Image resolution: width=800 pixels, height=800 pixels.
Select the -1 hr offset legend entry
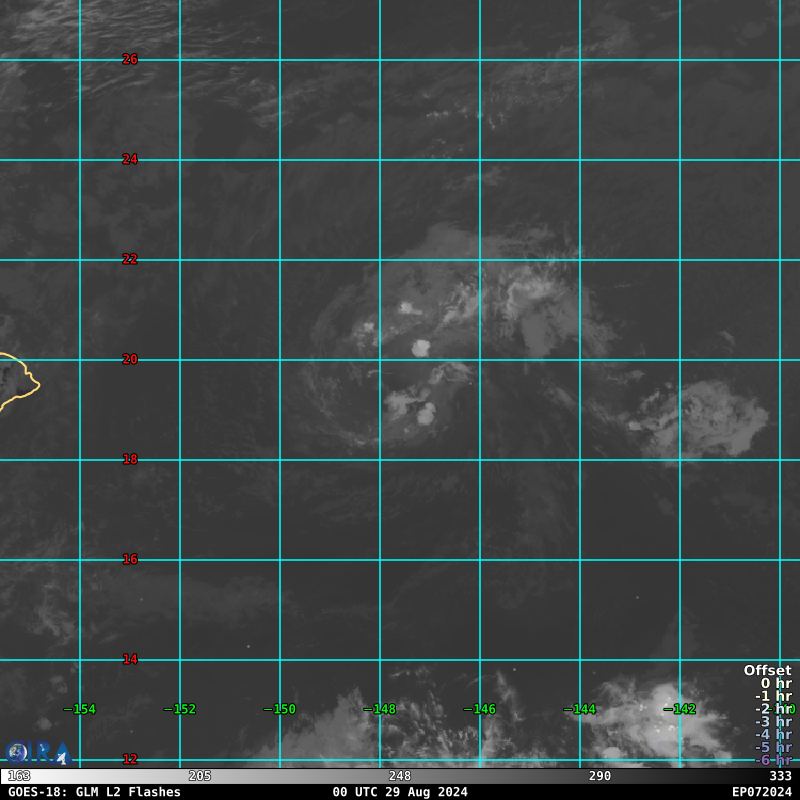(773, 697)
